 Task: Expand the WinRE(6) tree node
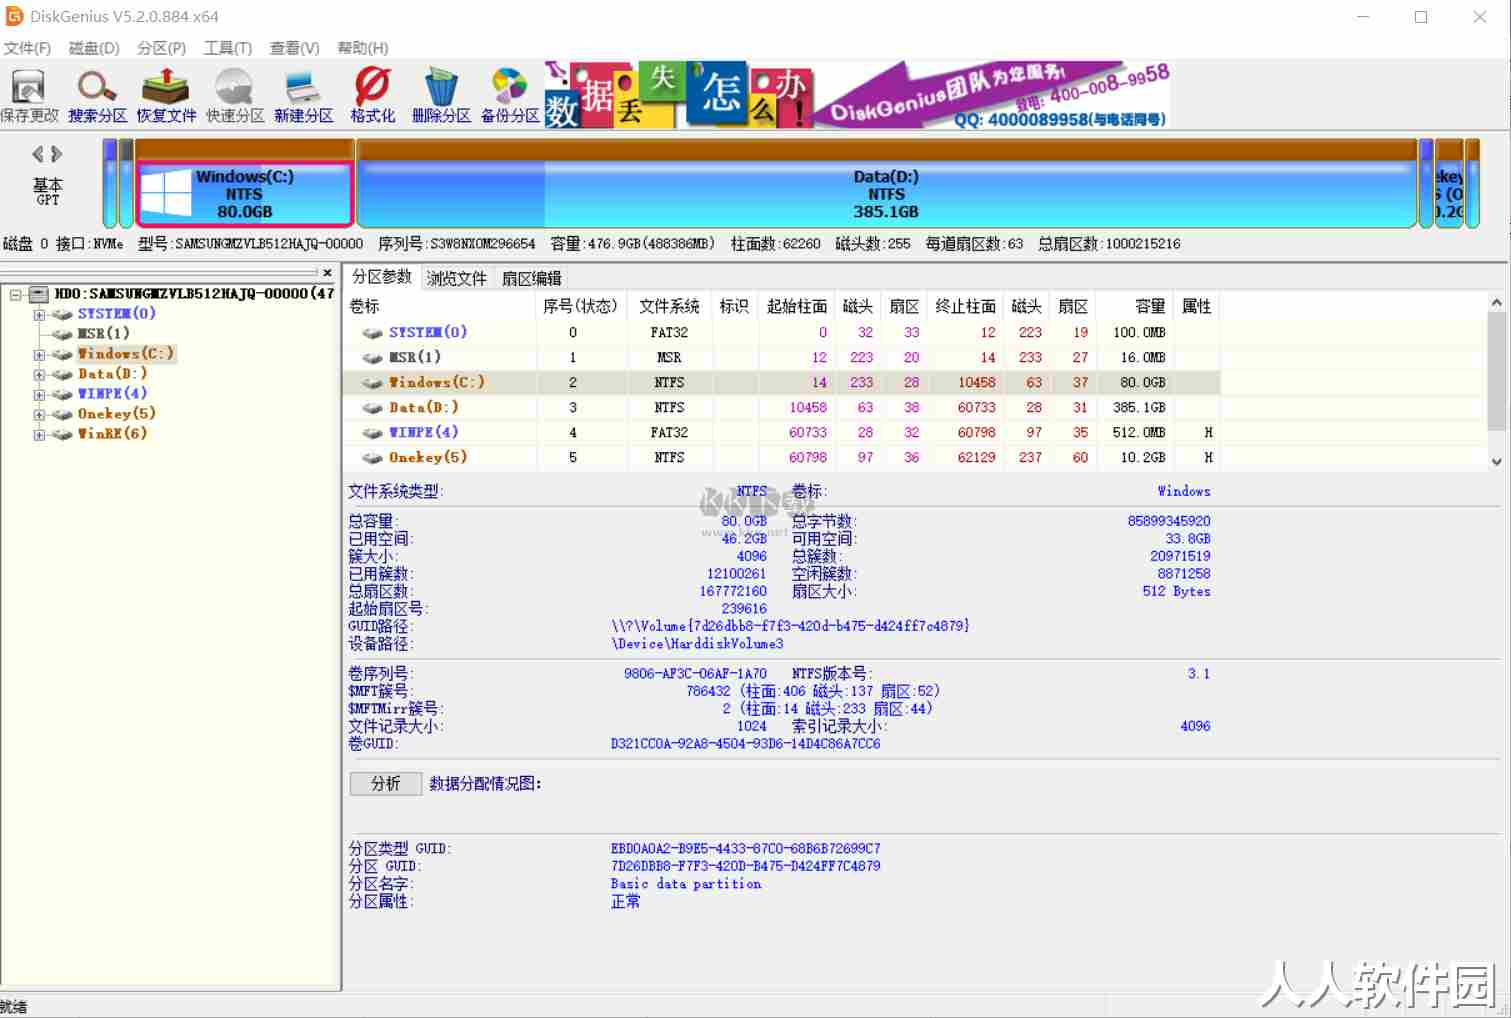tap(39, 434)
